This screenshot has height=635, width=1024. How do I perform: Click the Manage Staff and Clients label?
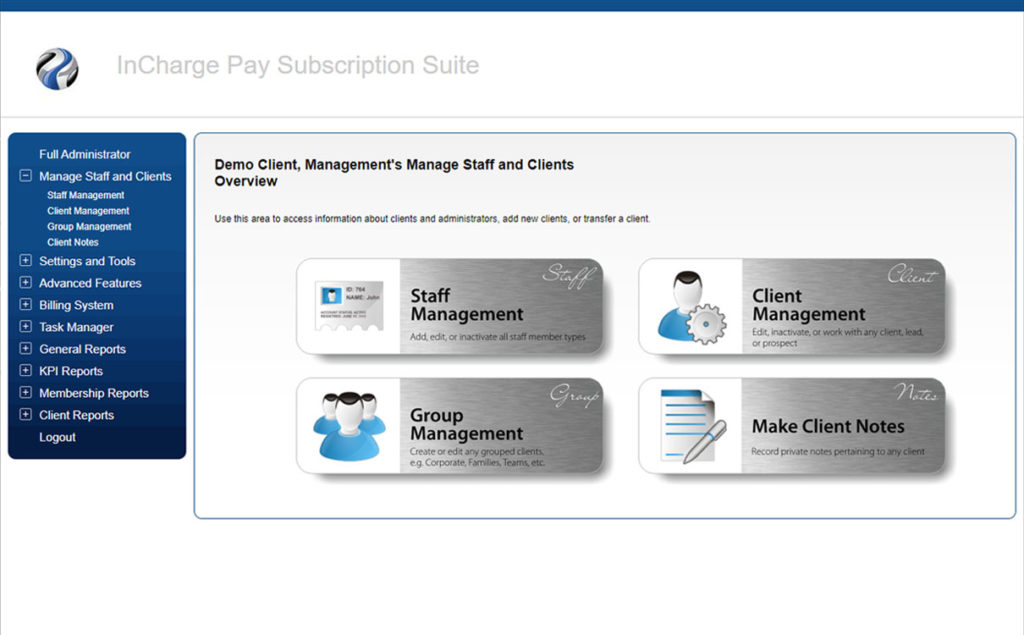coord(105,176)
